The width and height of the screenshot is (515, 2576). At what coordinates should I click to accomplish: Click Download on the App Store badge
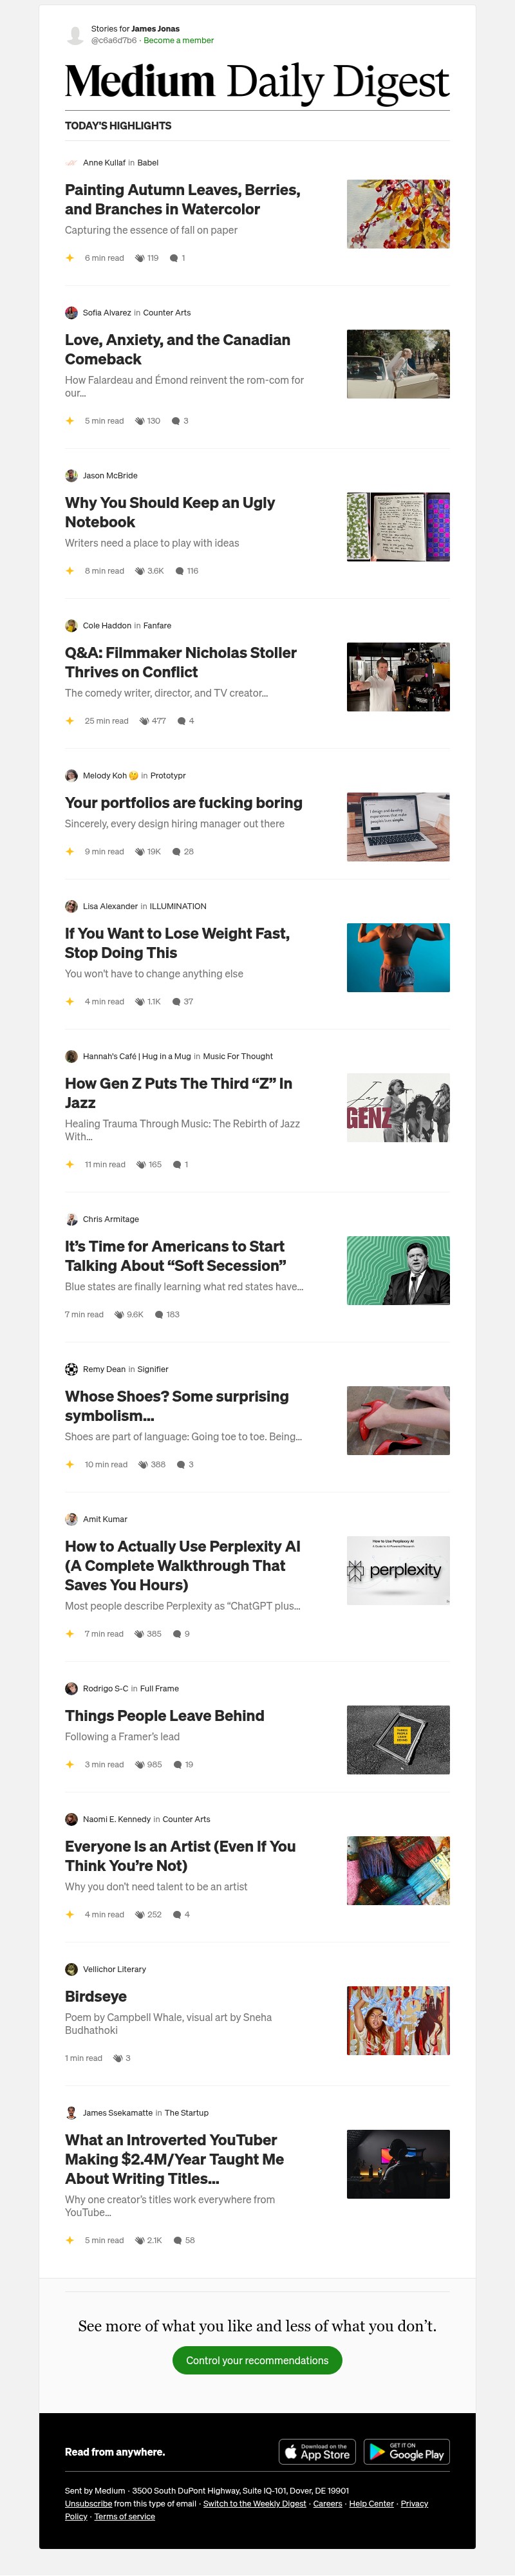[317, 2451]
